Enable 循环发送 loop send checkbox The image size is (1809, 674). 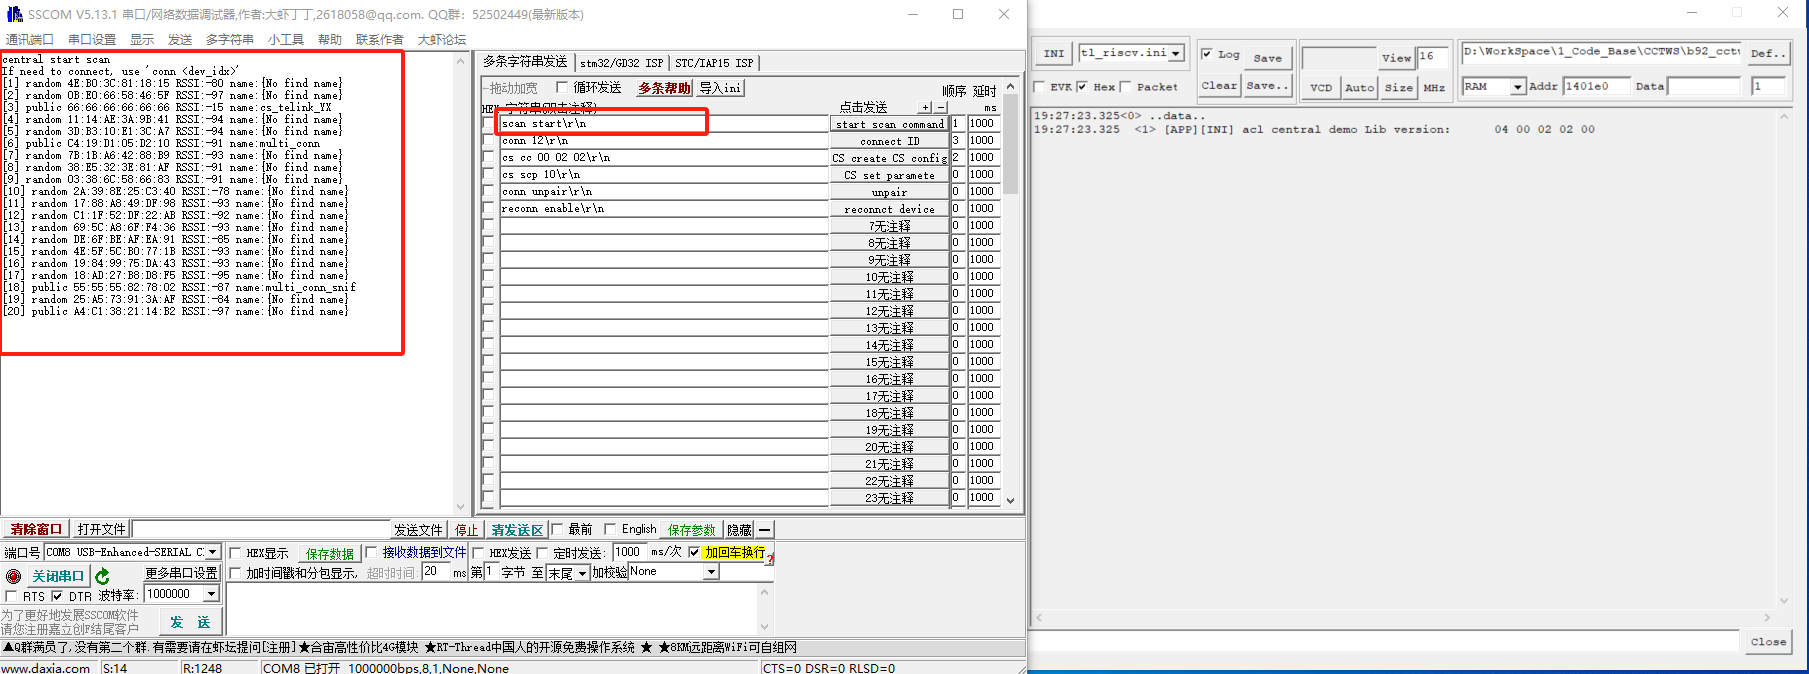(562, 87)
